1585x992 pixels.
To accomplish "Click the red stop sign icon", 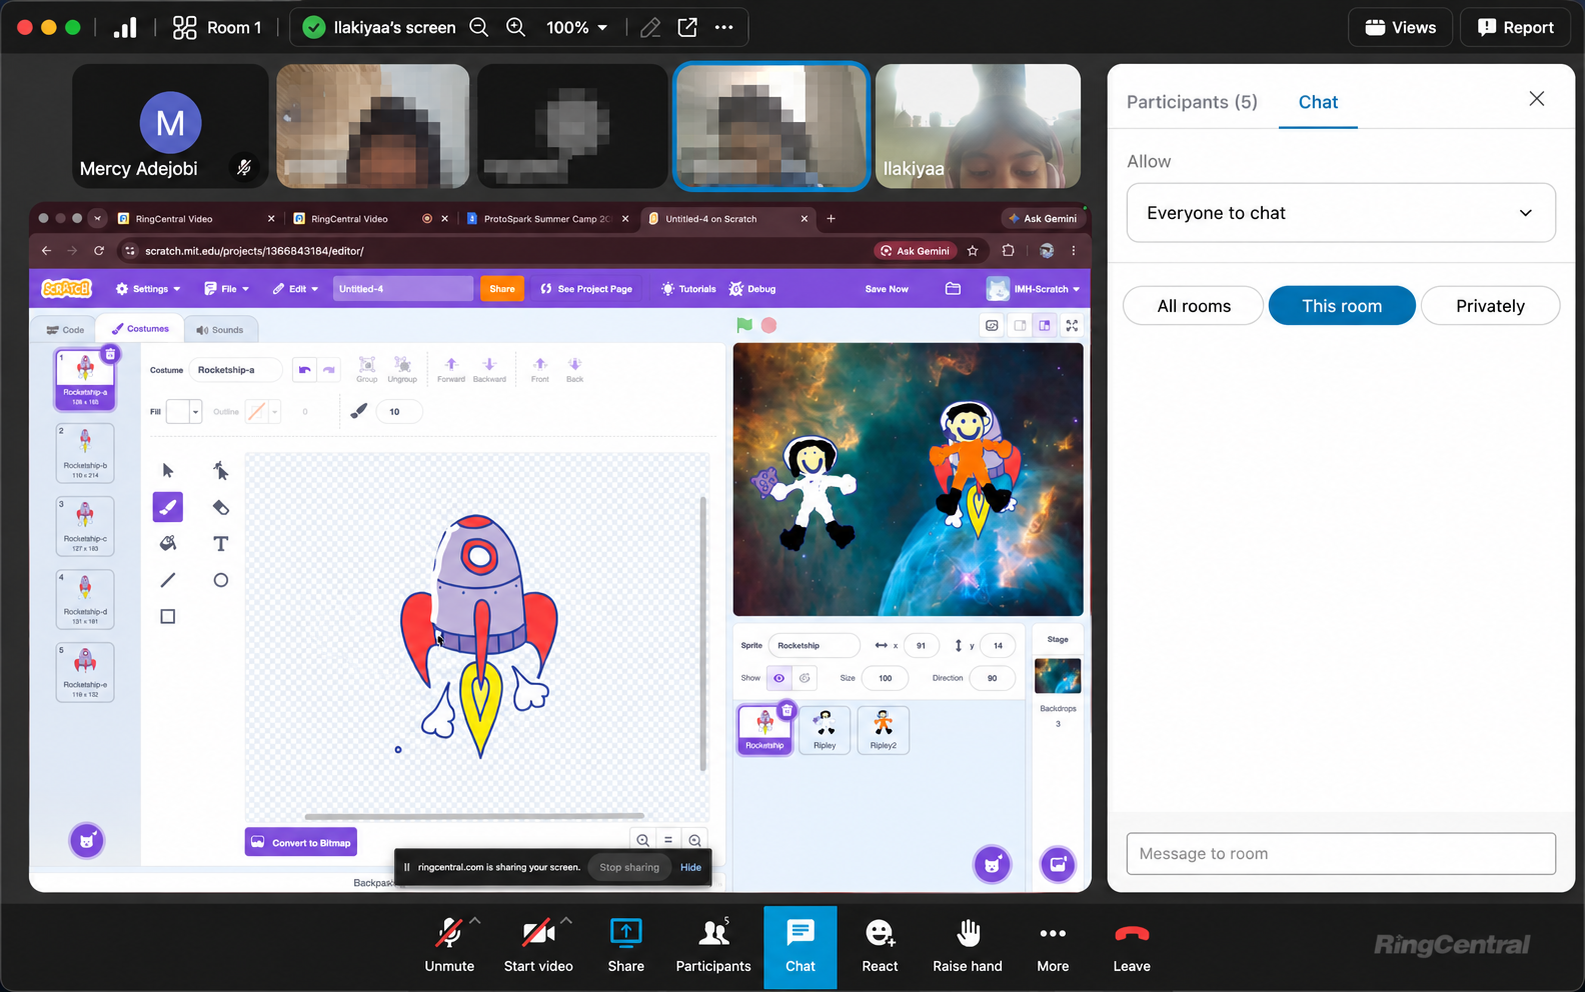I will coord(769,325).
